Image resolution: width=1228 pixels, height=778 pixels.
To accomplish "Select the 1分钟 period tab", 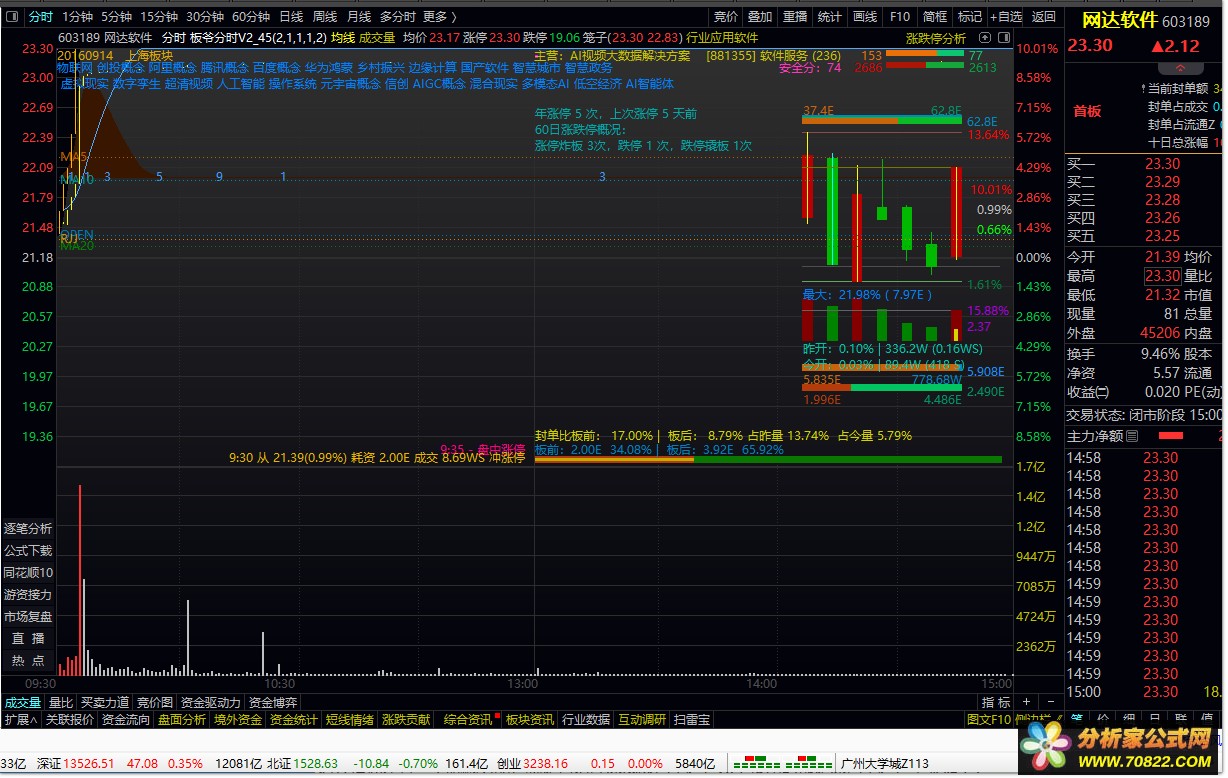I will click(x=77, y=16).
